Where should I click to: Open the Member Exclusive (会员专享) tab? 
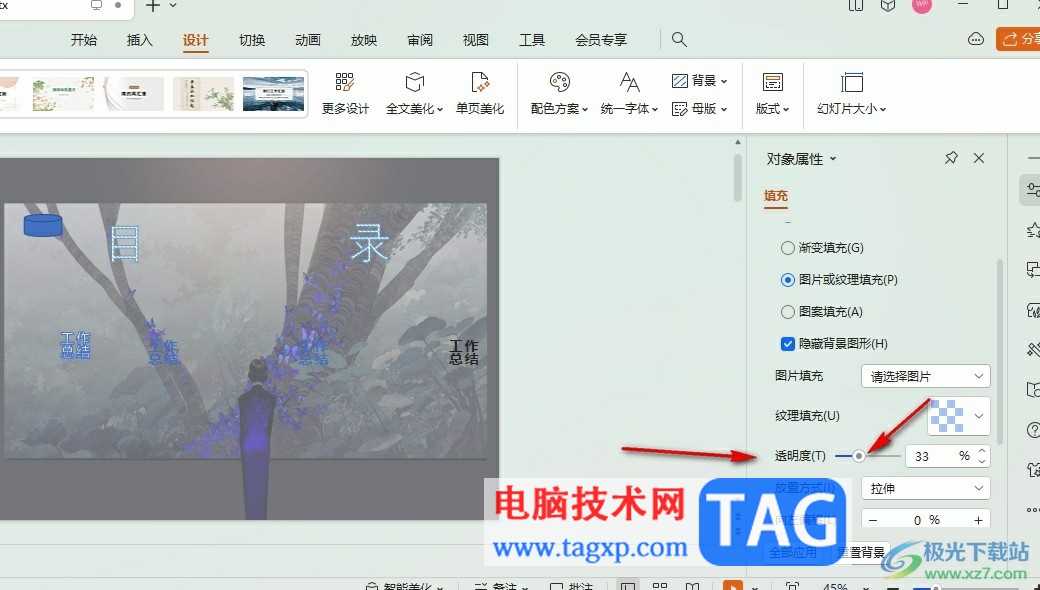[x=601, y=40]
